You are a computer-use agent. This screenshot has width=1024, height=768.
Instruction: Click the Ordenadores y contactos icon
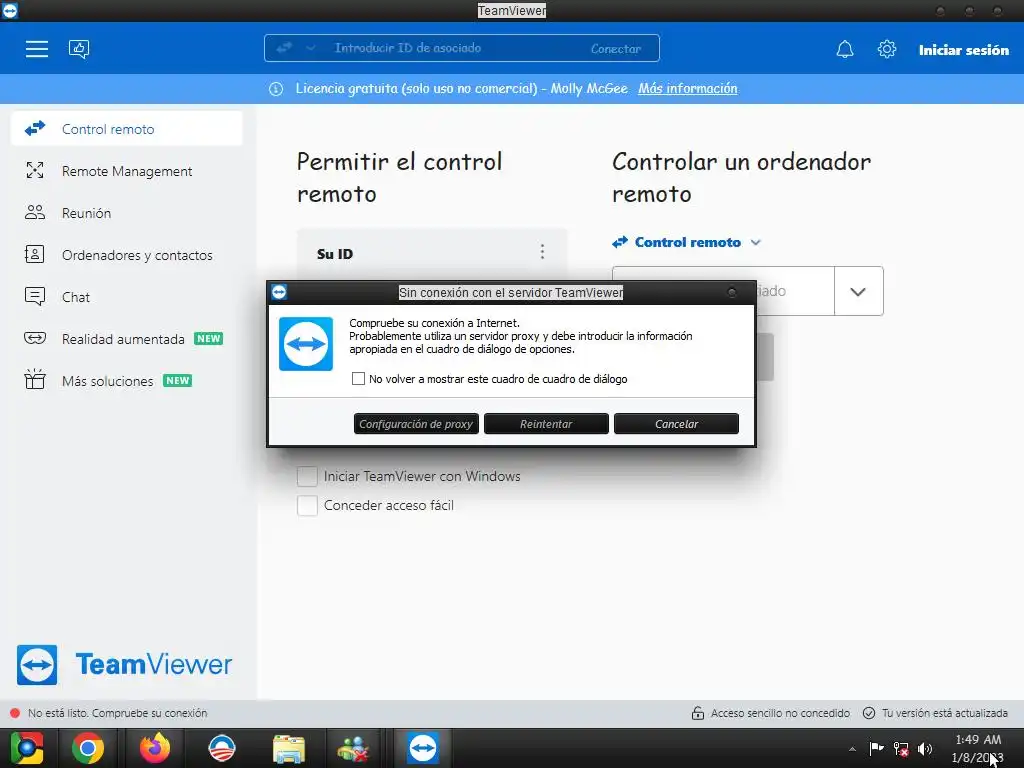pyautogui.click(x=35, y=254)
